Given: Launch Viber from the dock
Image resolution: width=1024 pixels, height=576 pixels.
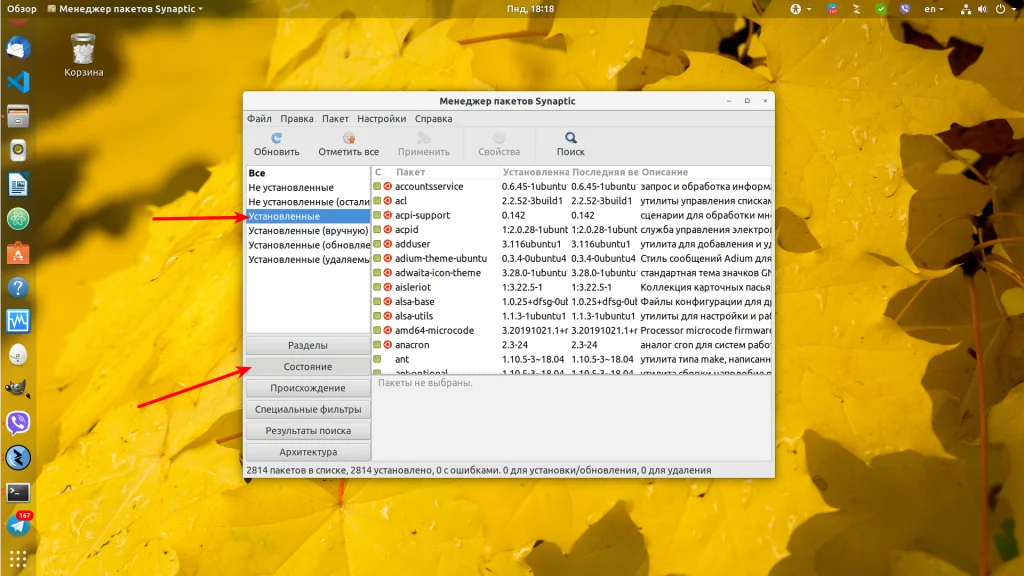Looking at the screenshot, I should [x=18, y=423].
